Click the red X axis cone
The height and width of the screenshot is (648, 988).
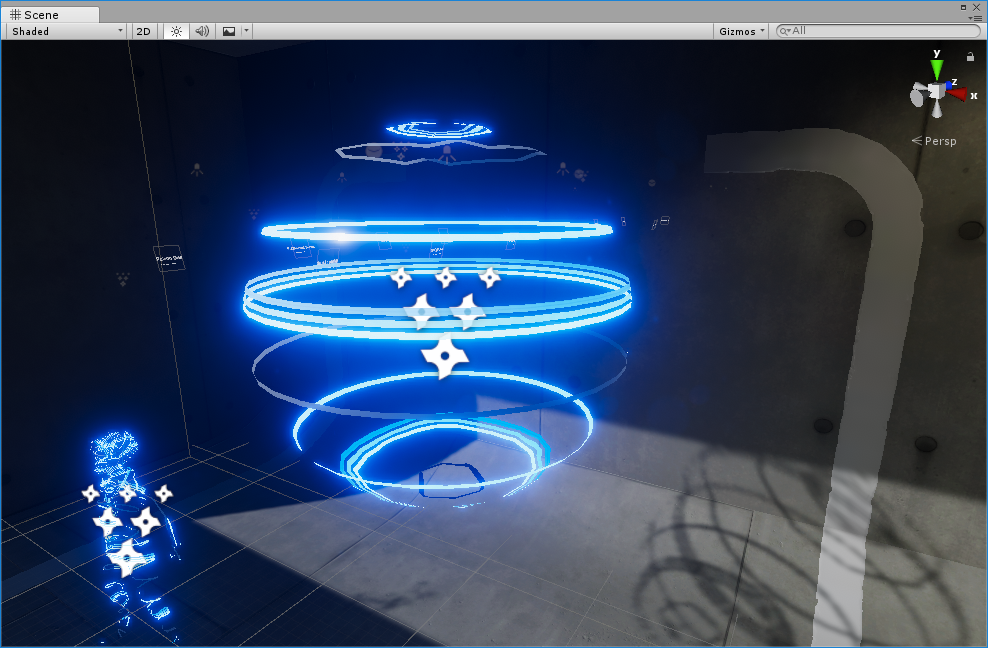(959, 94)
